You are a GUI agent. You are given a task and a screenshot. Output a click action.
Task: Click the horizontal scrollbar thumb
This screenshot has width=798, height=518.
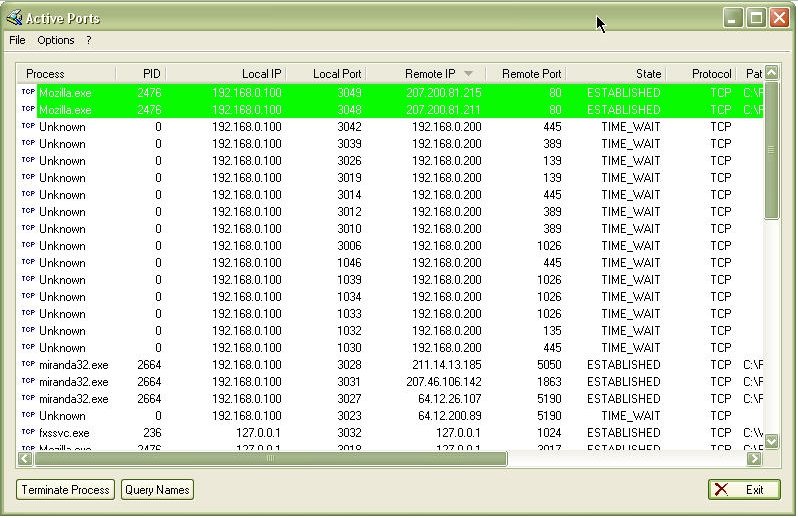click(x=270, y=458)
